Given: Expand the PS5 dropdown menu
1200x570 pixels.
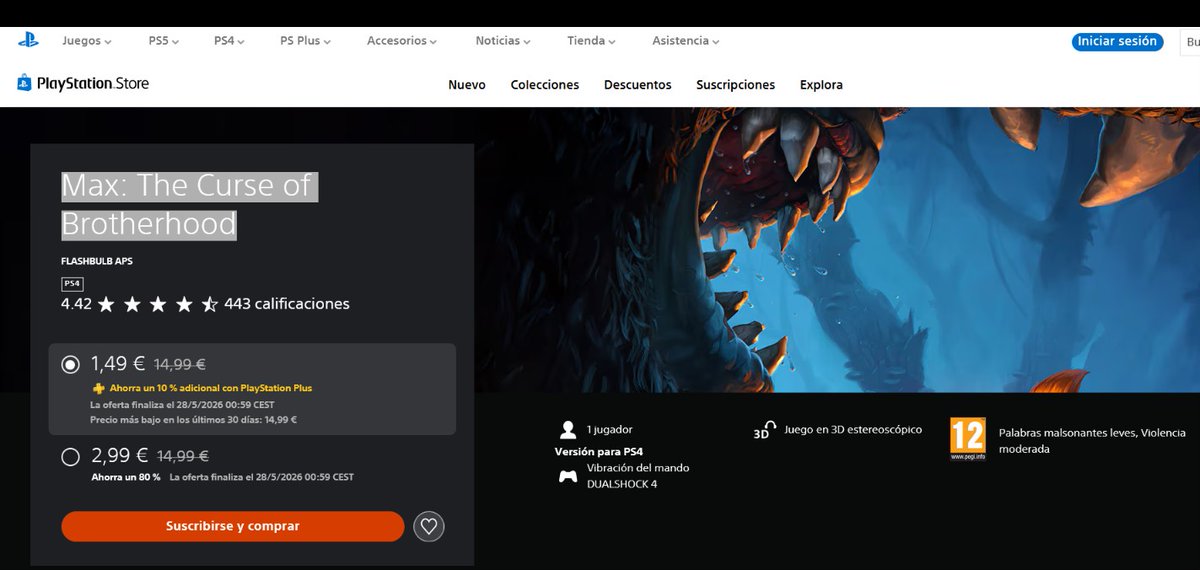Looking at the screenshot, I should (x=164, y=41).
